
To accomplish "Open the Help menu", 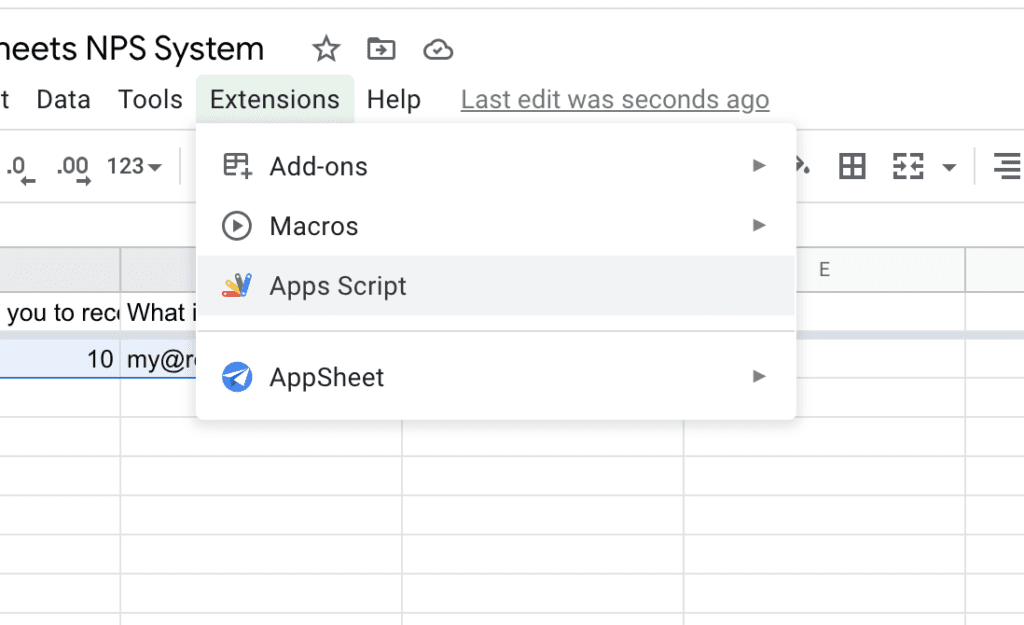I will pyautogui.click(x=394, y=100).
